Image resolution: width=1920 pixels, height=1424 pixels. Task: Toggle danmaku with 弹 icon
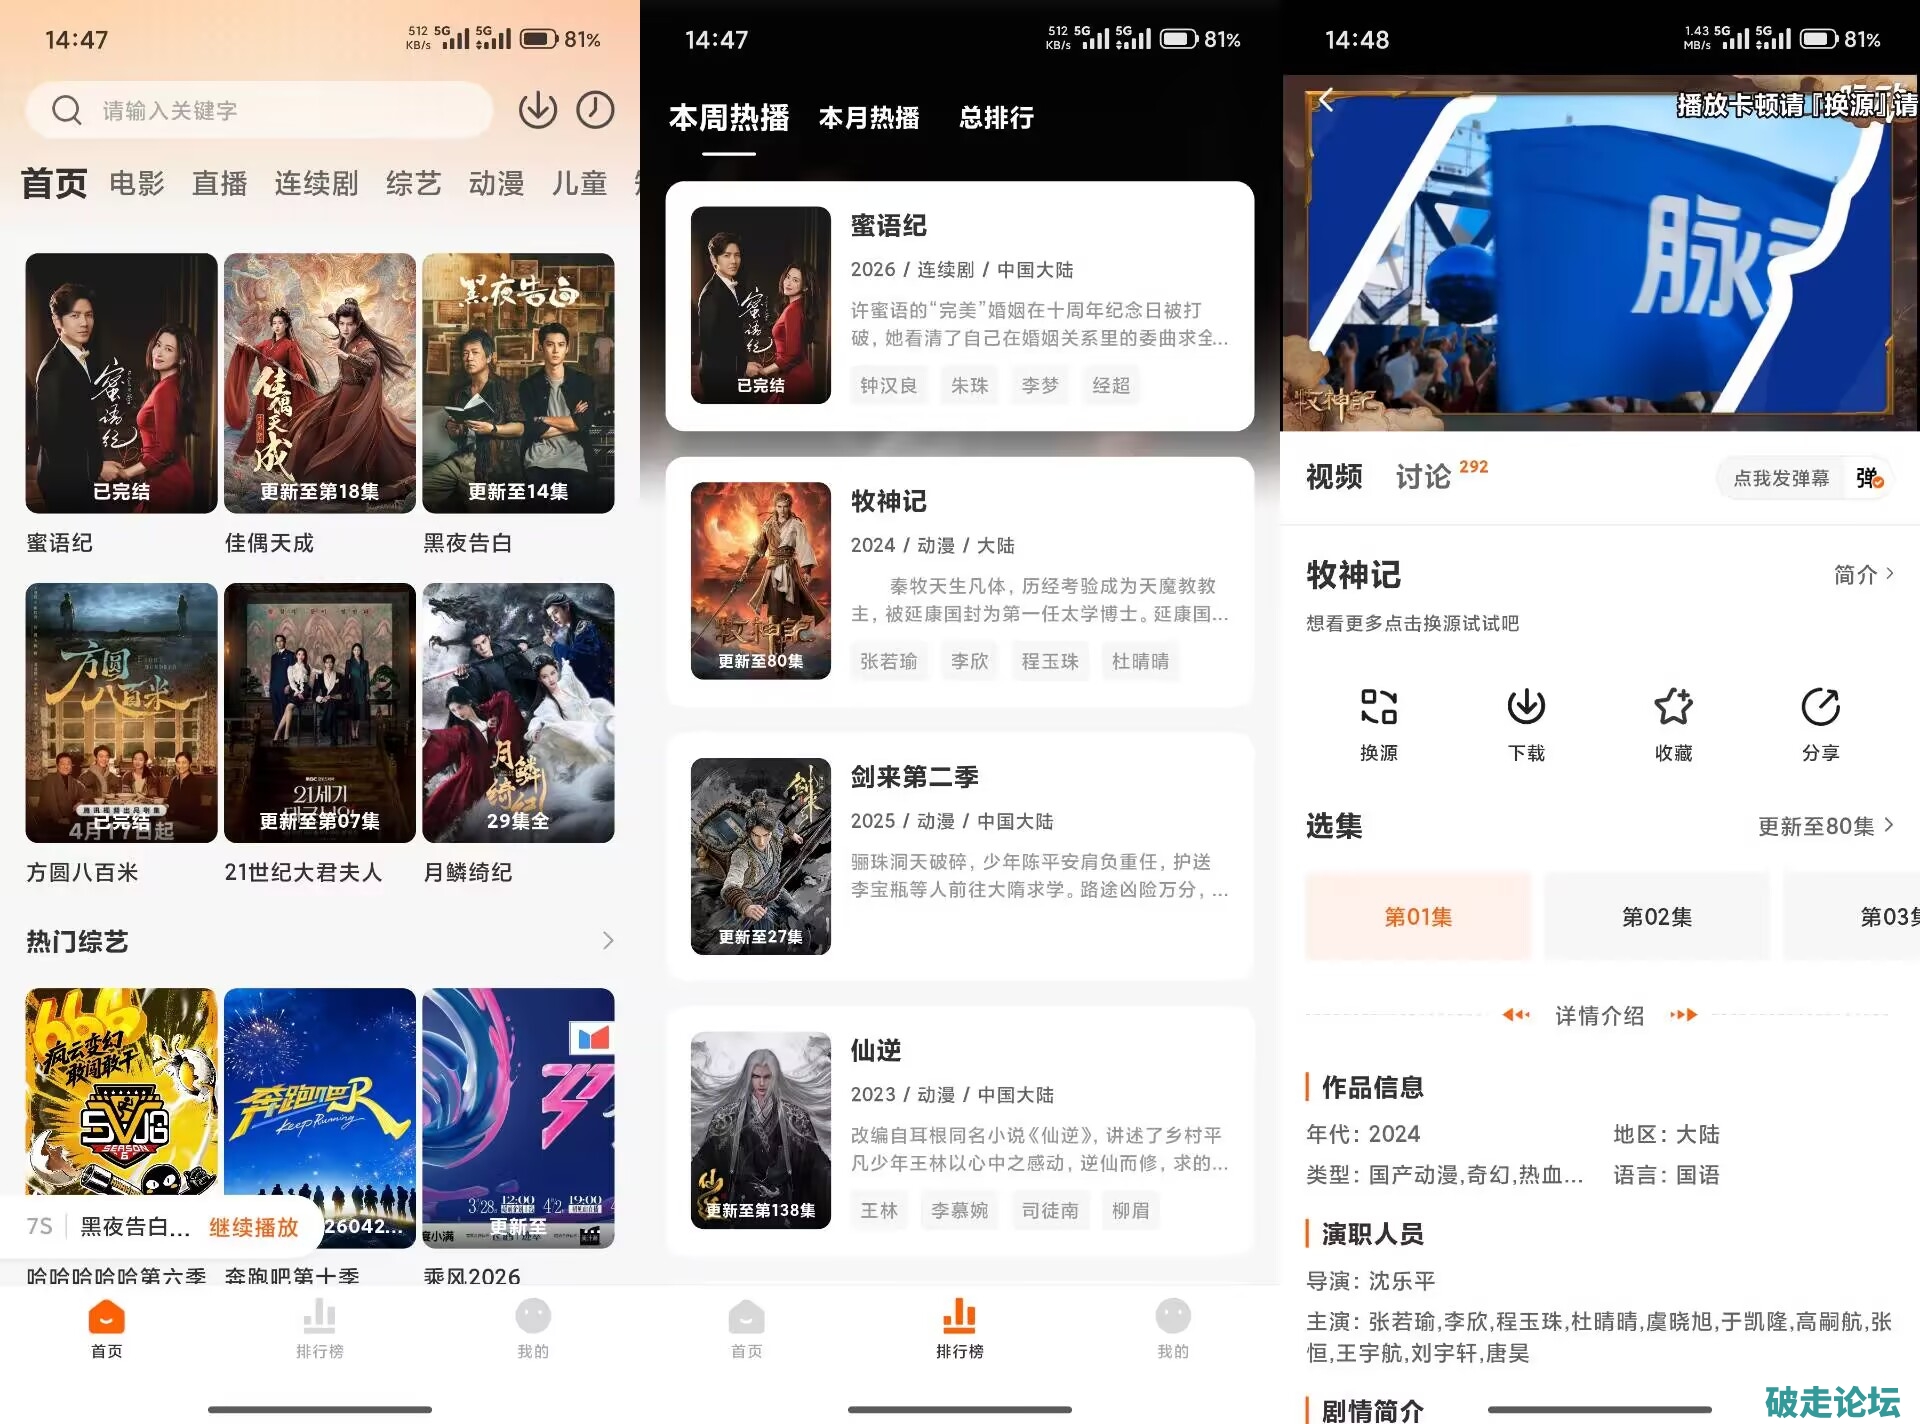[1869, 479]
